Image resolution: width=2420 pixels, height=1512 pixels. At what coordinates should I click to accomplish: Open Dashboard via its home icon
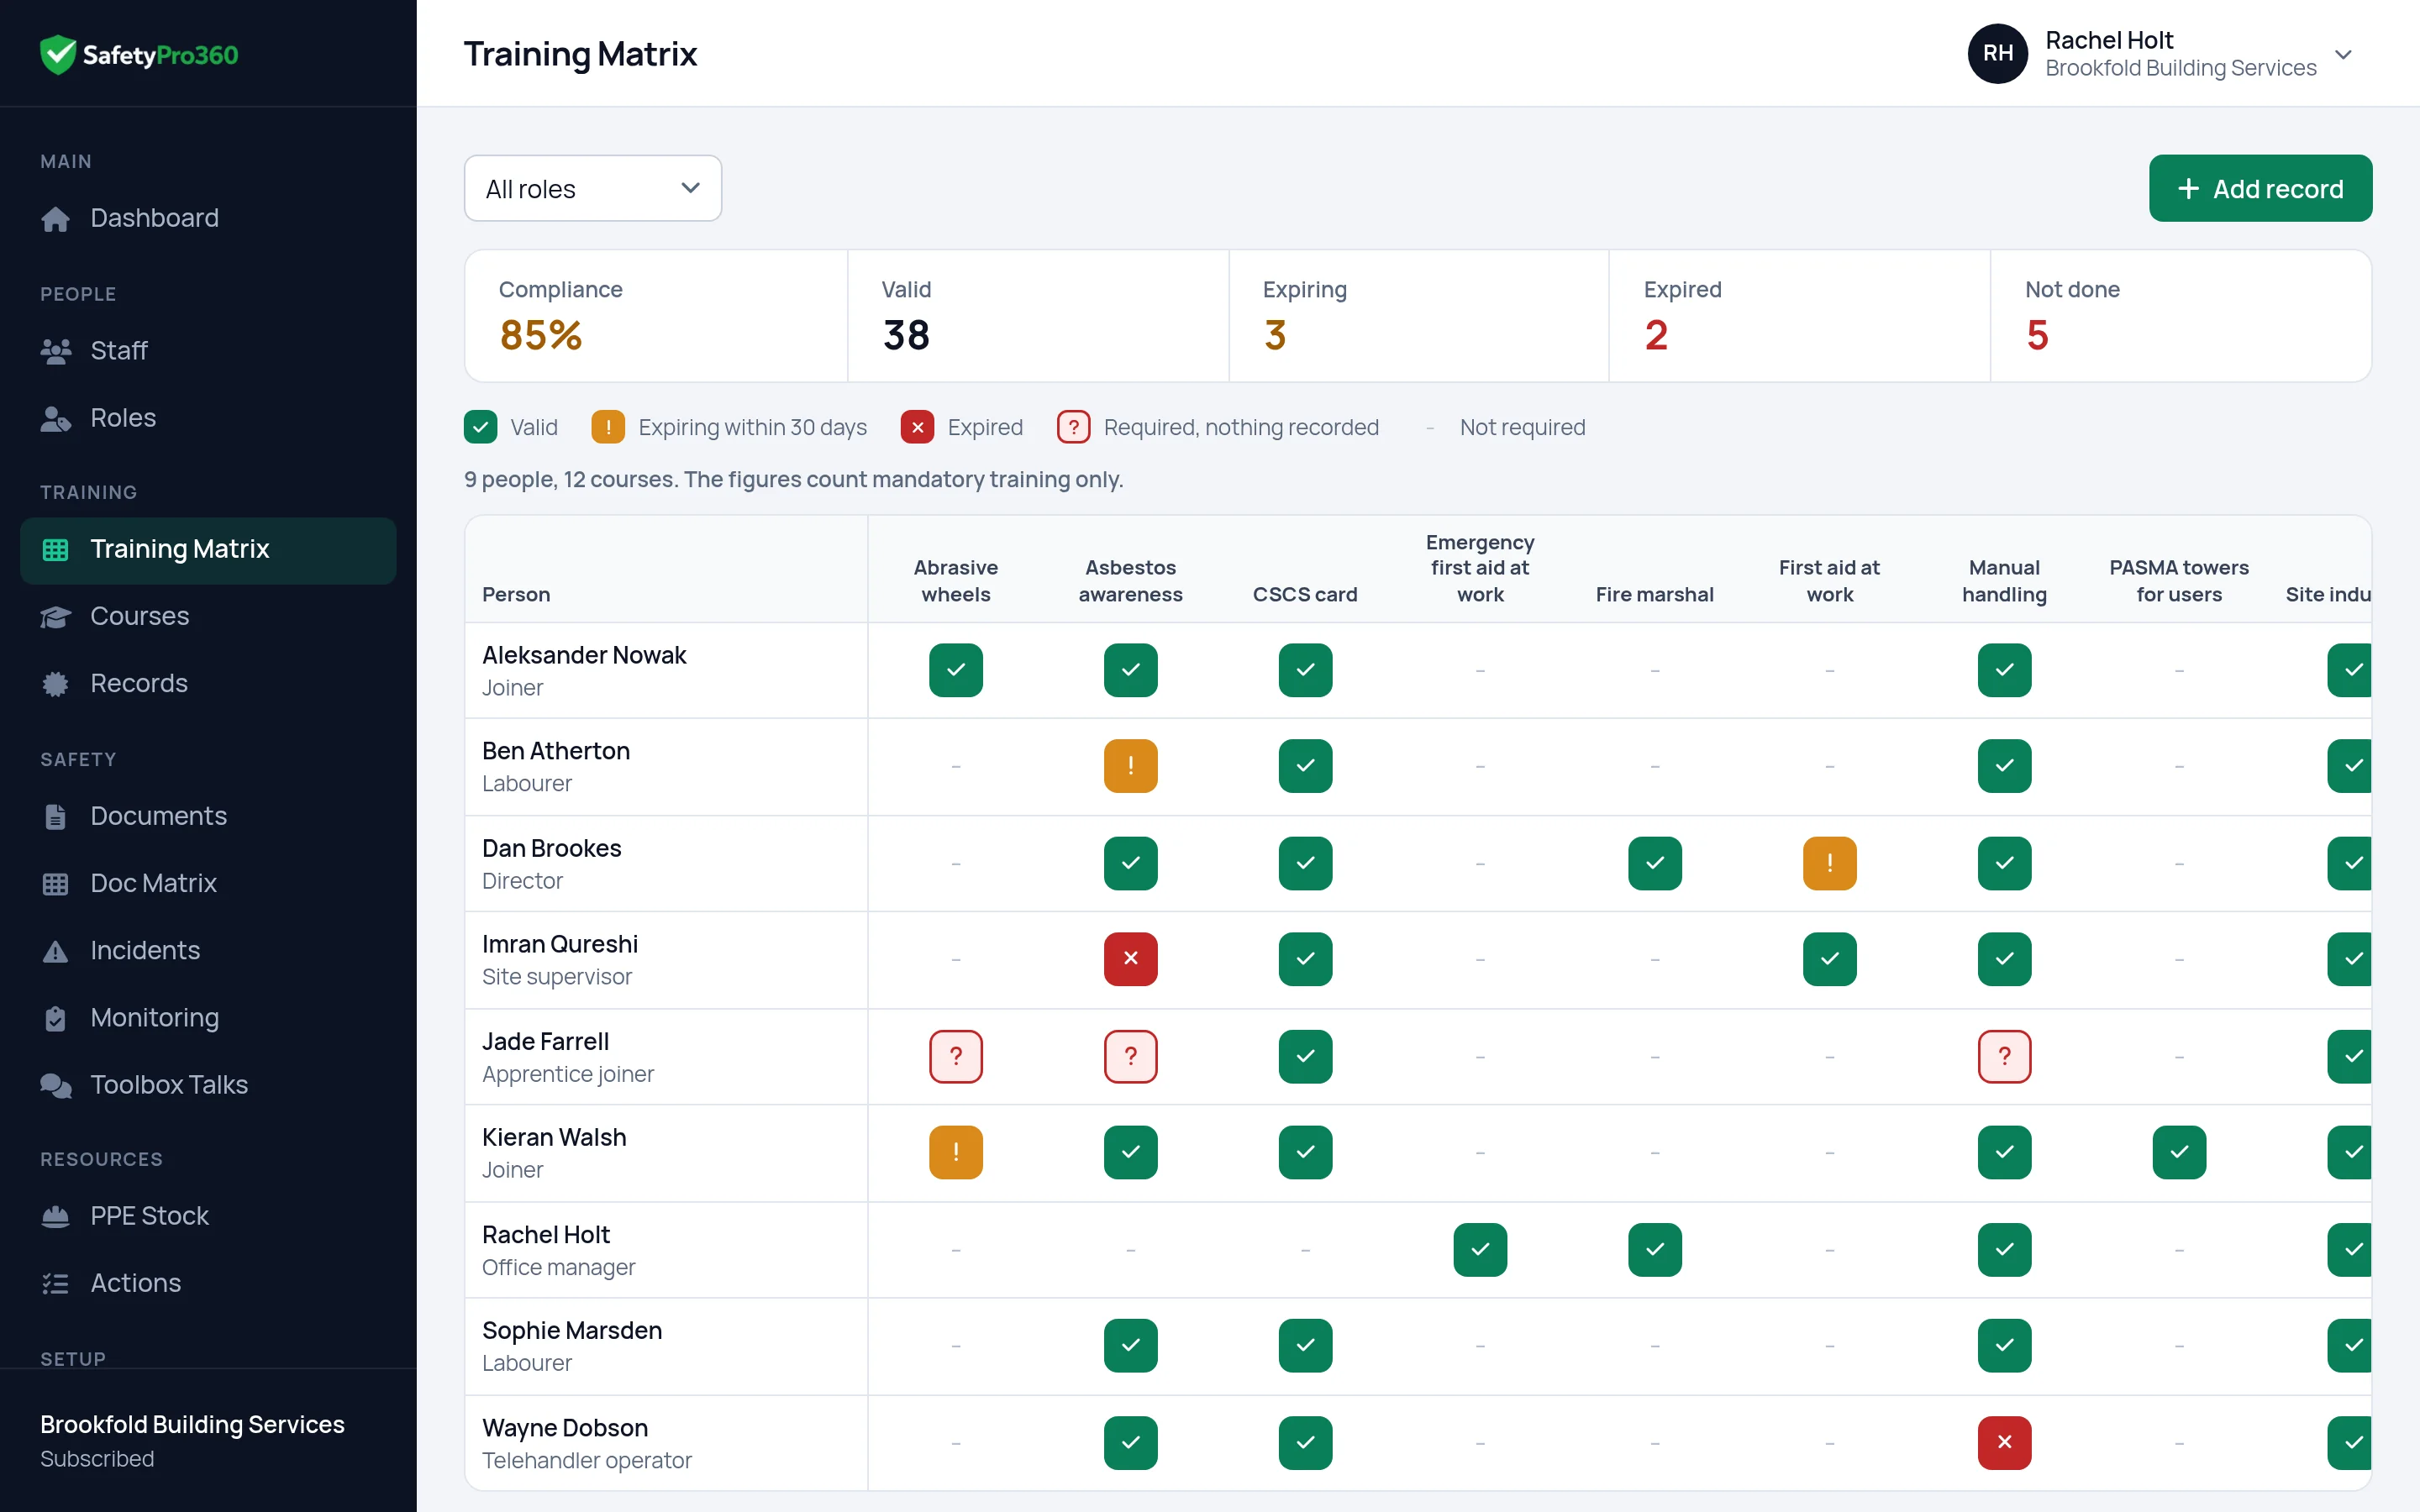pyautogui.click(x=56, y=218)
